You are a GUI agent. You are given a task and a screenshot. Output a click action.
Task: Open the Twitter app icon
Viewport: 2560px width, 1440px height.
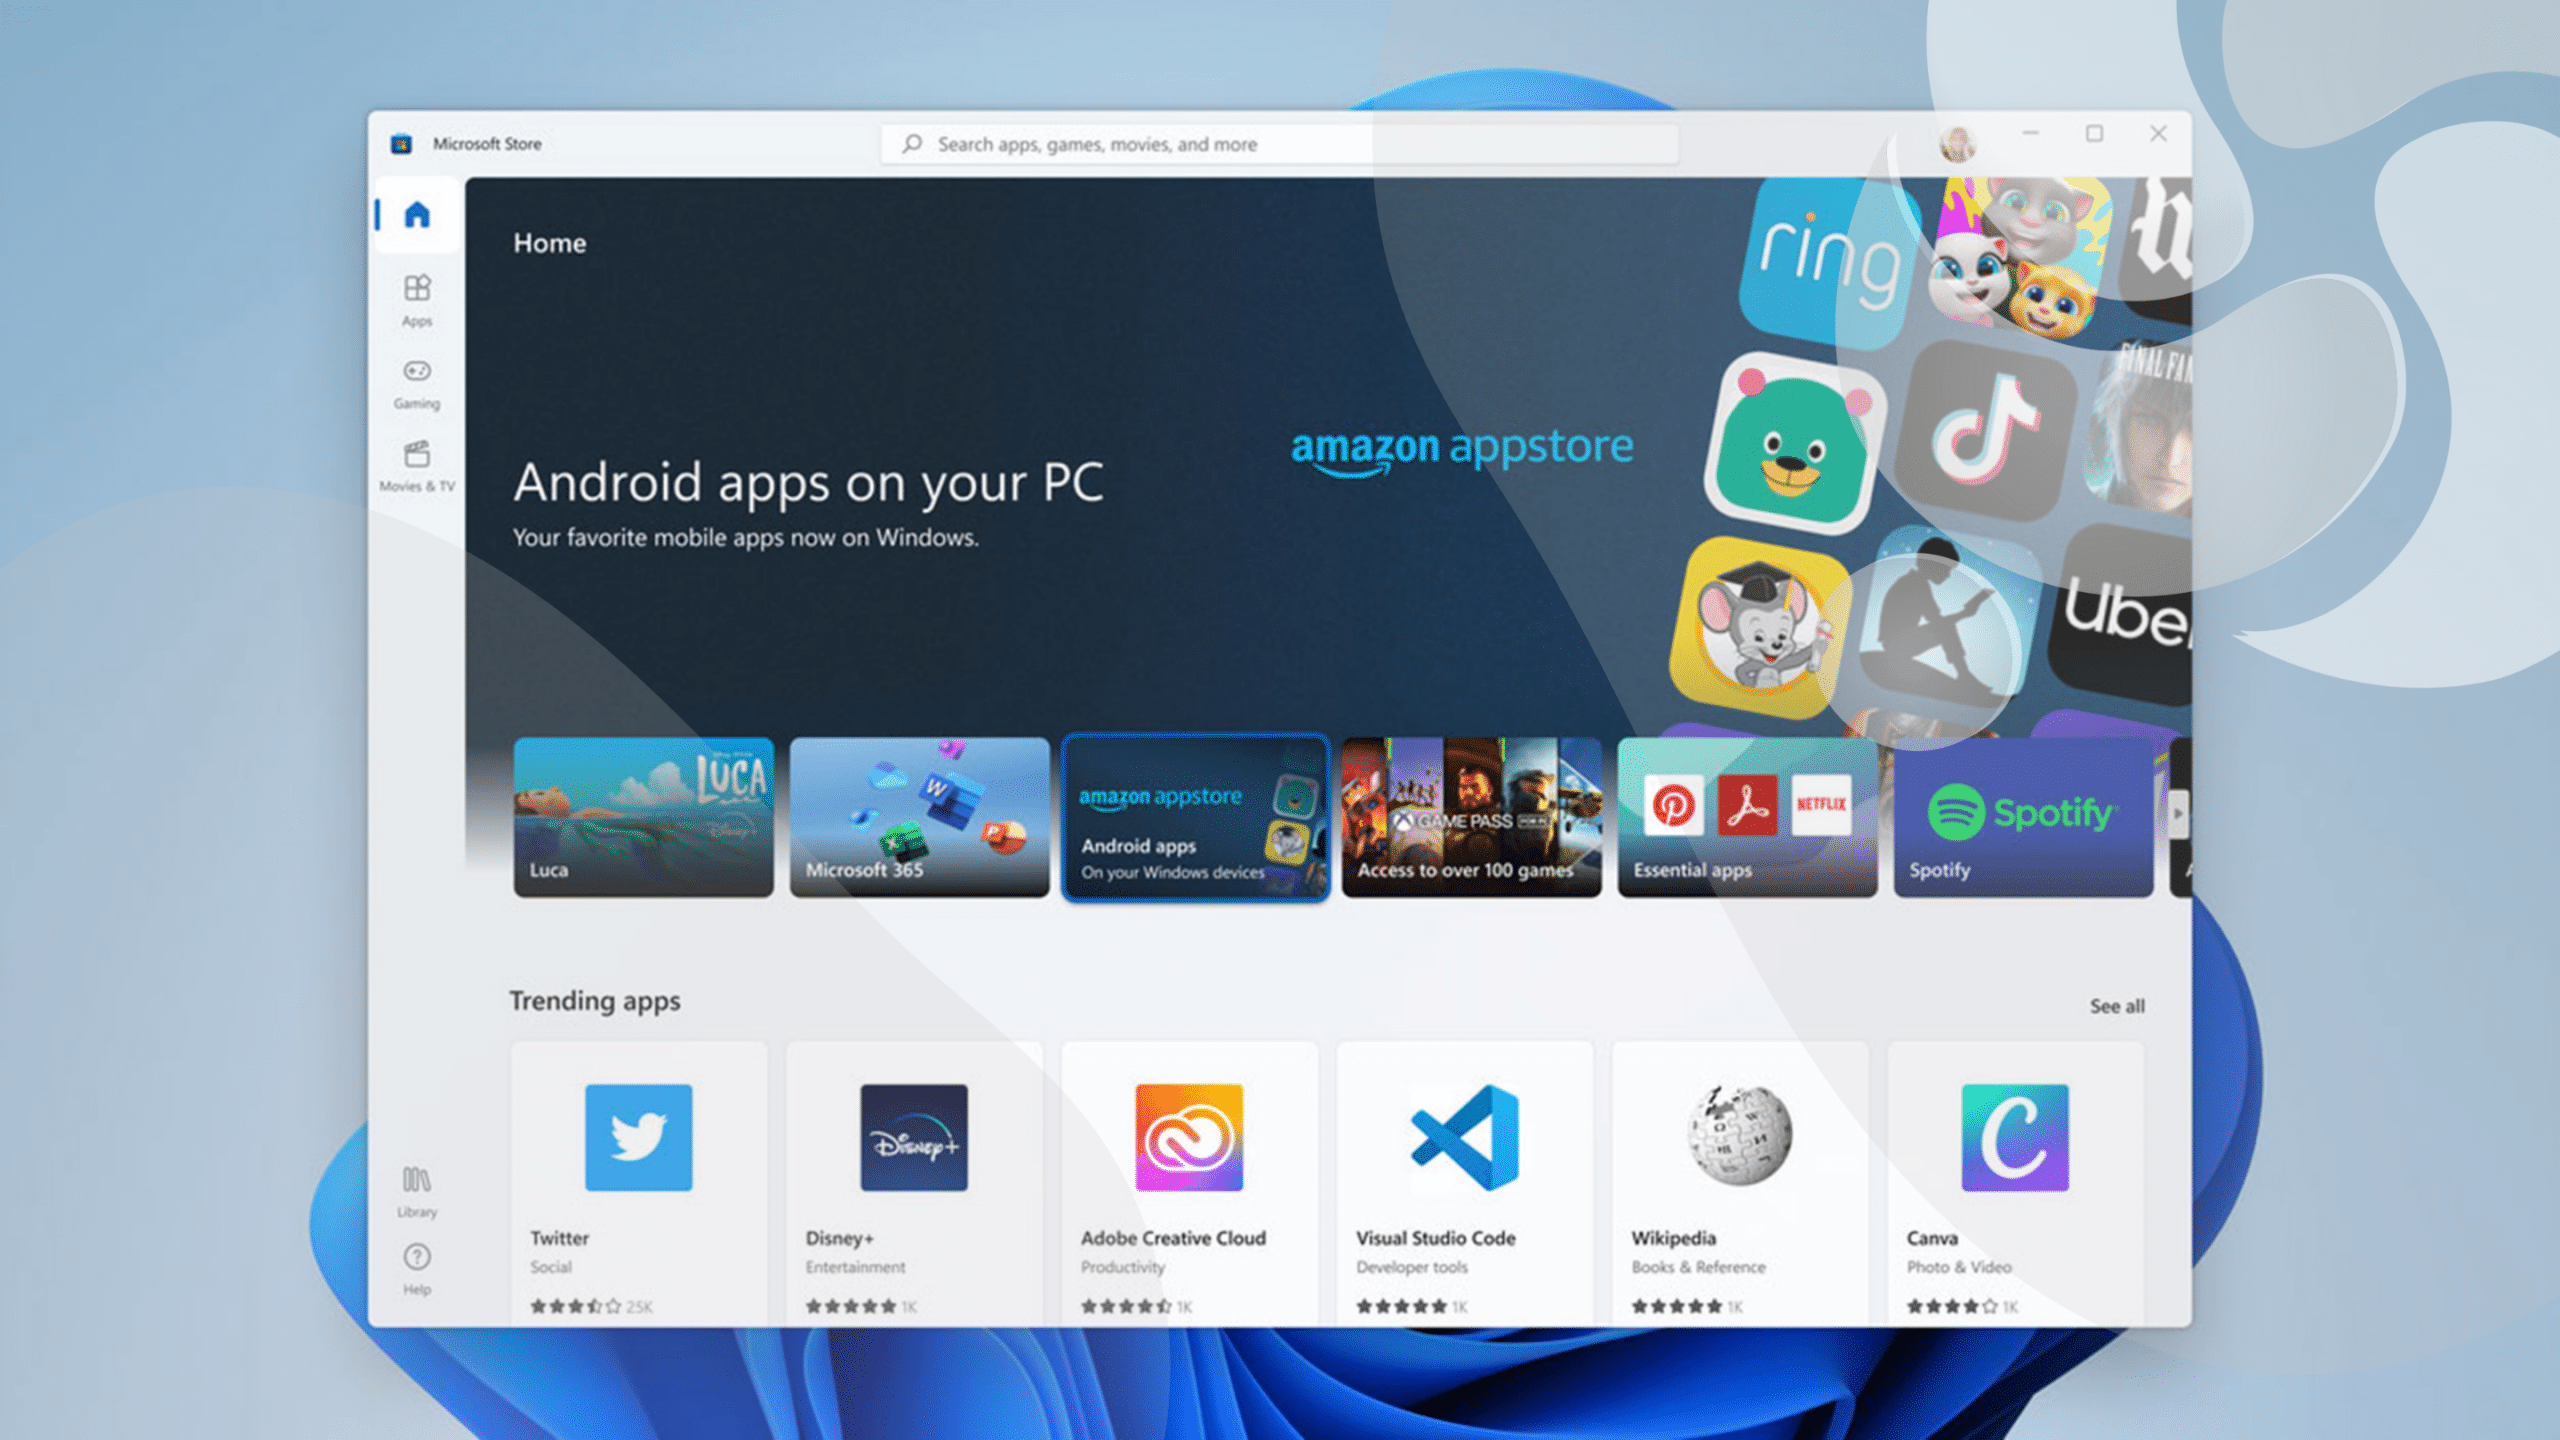[x=638, y=1137]
